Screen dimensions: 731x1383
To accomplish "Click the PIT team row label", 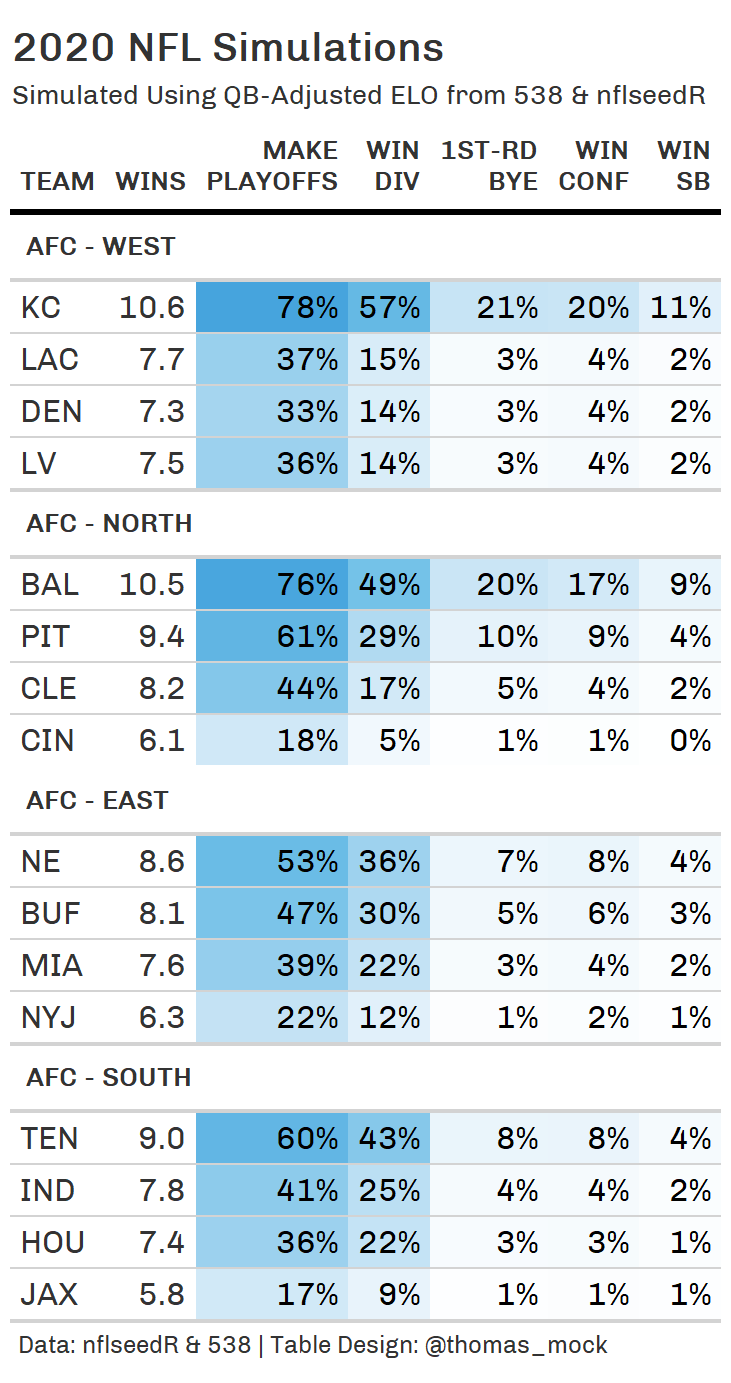I will (42, 636).
